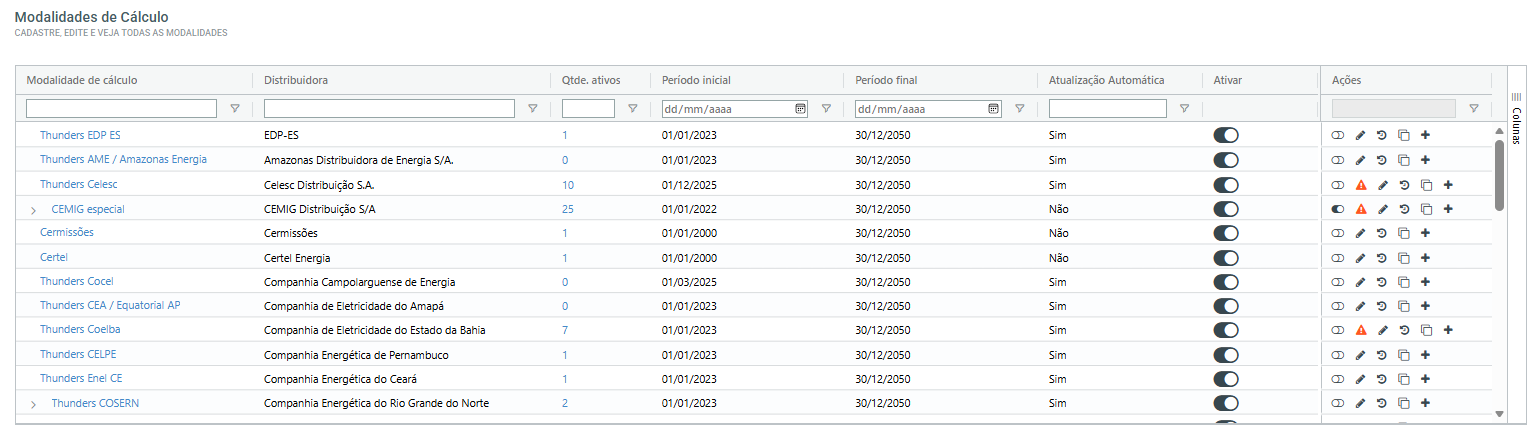Sort by the Período inicial column header
The height and width of the screenshot is (437, 1539).
[697, 80]
